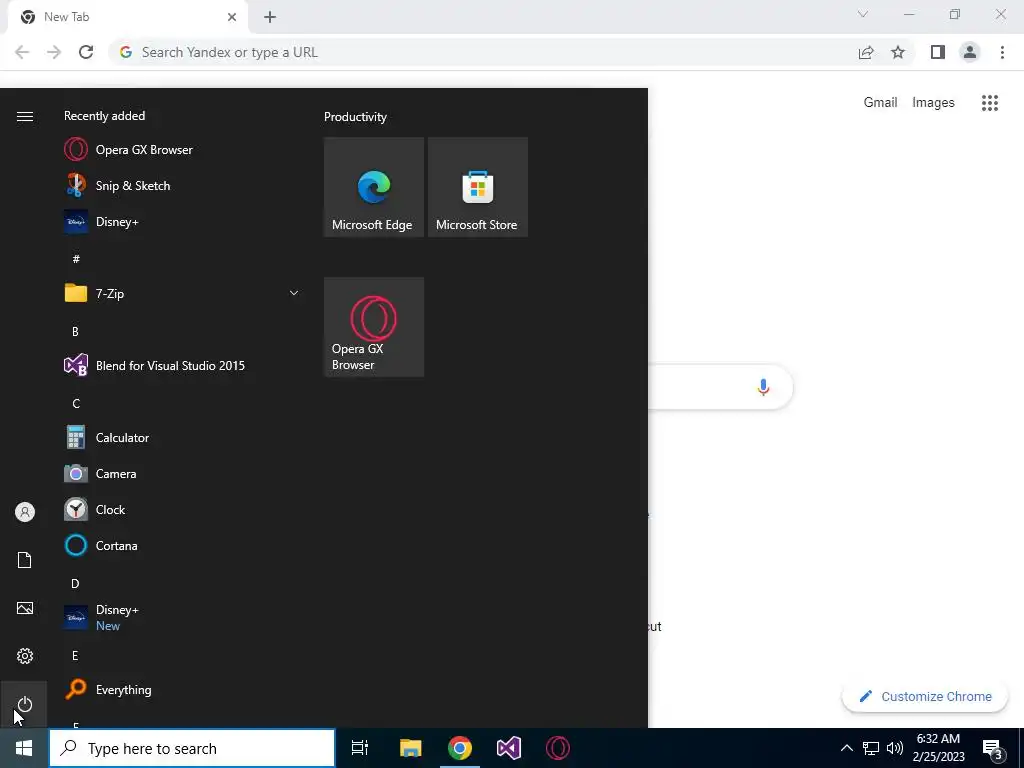Open Chrome profile avatar

tap(970, 52)
